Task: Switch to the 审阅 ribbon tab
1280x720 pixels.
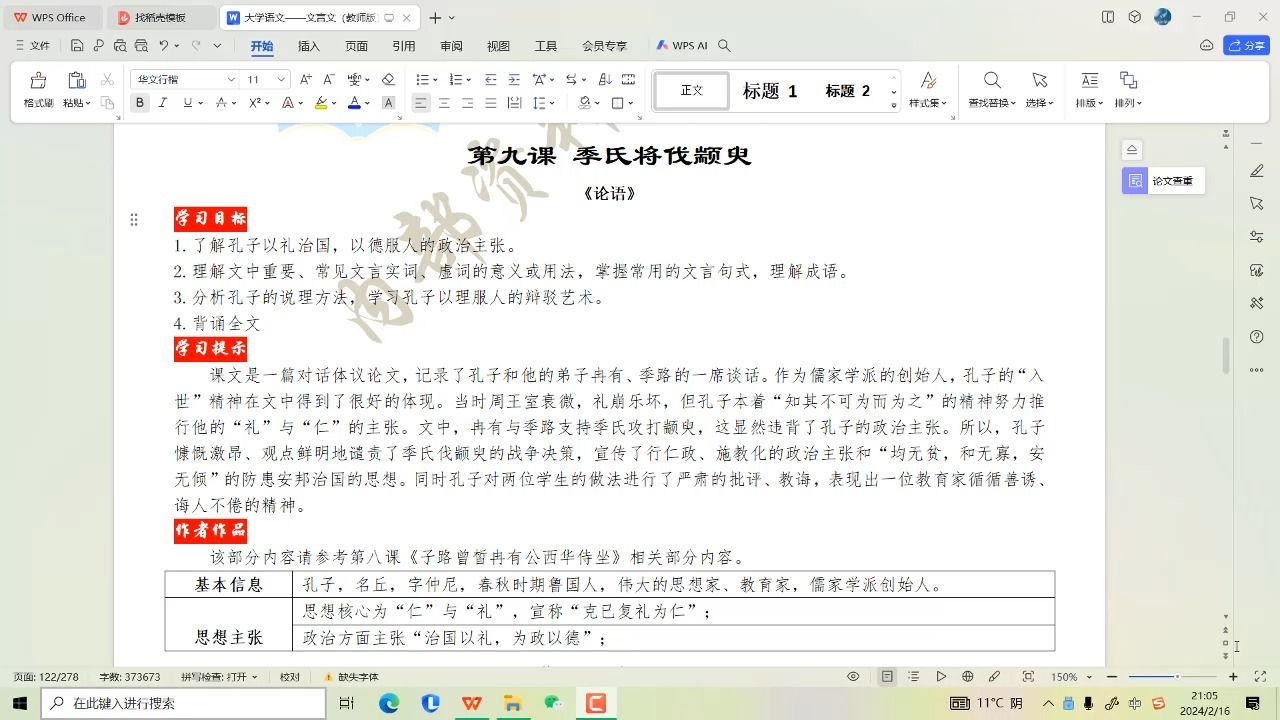Action: tap(451, 46)
